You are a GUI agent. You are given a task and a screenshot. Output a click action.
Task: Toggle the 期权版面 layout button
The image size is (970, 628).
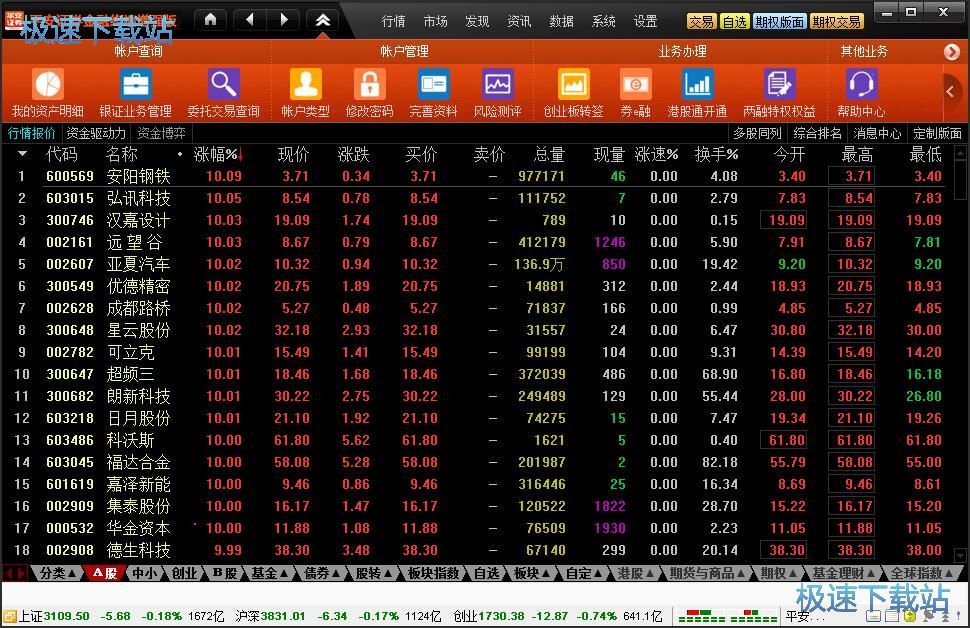pos(779,22)
